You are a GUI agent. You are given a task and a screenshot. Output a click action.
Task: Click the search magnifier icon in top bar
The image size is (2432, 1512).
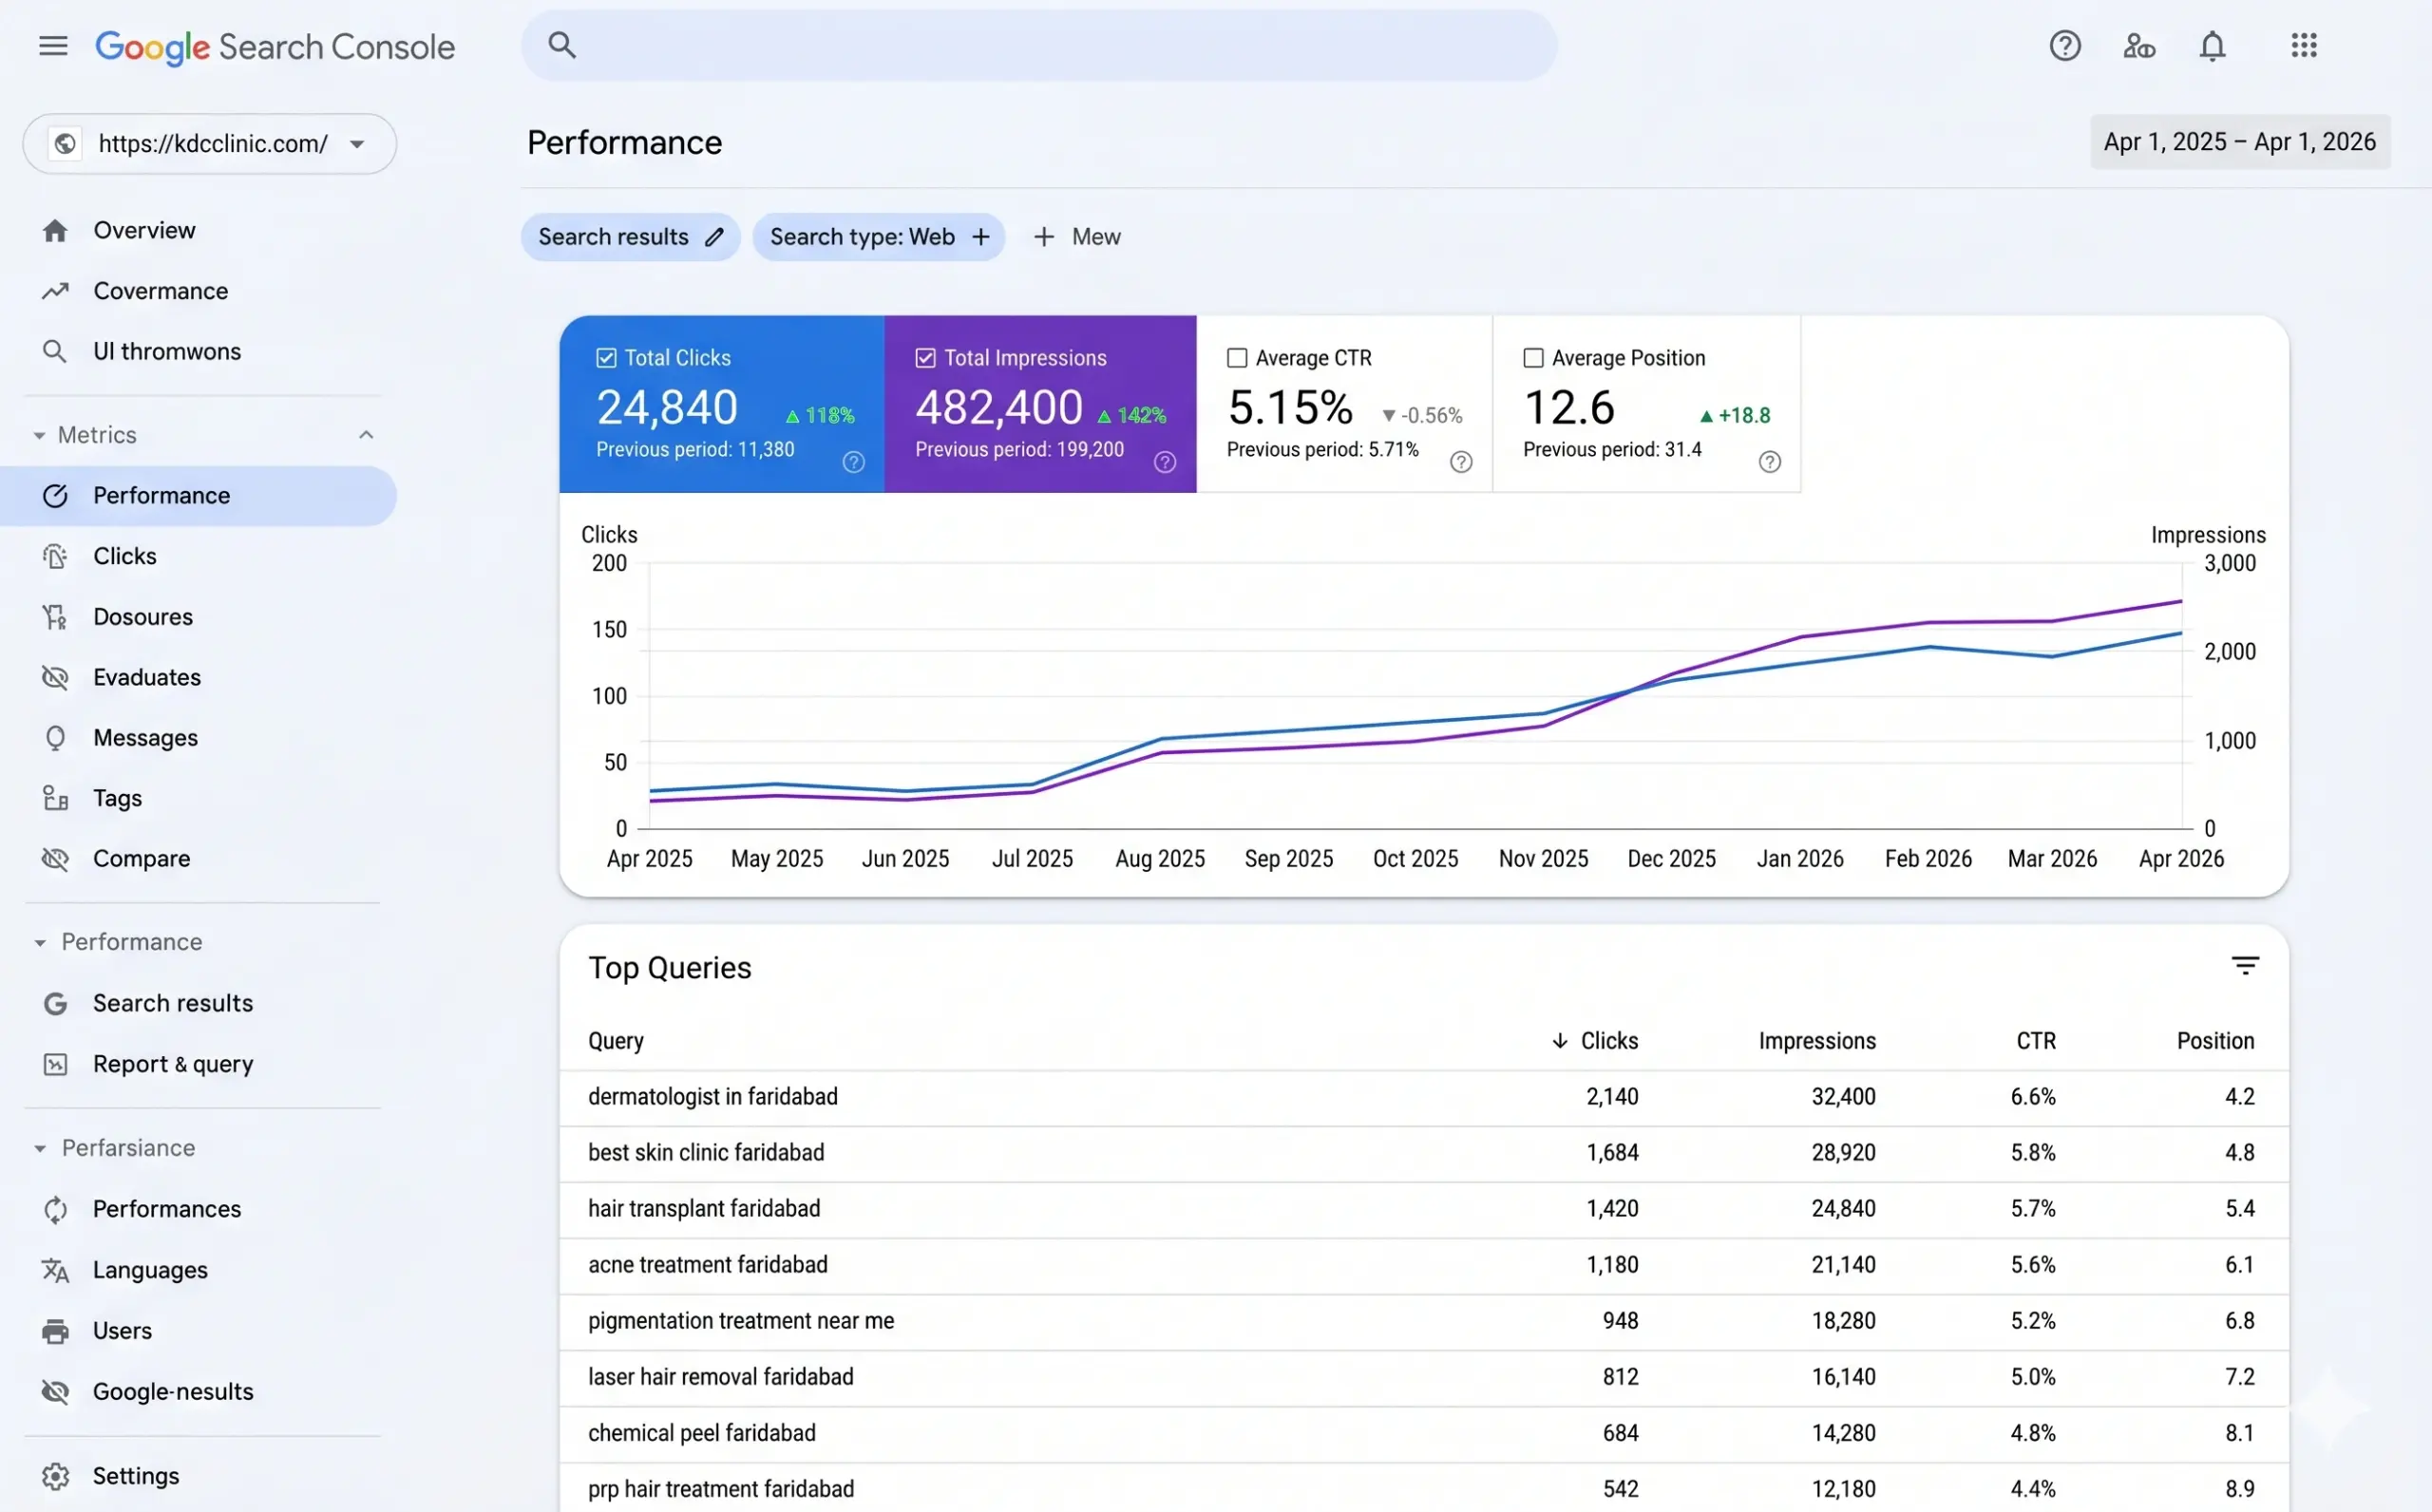pyautogui.click(x=562, y=45)
